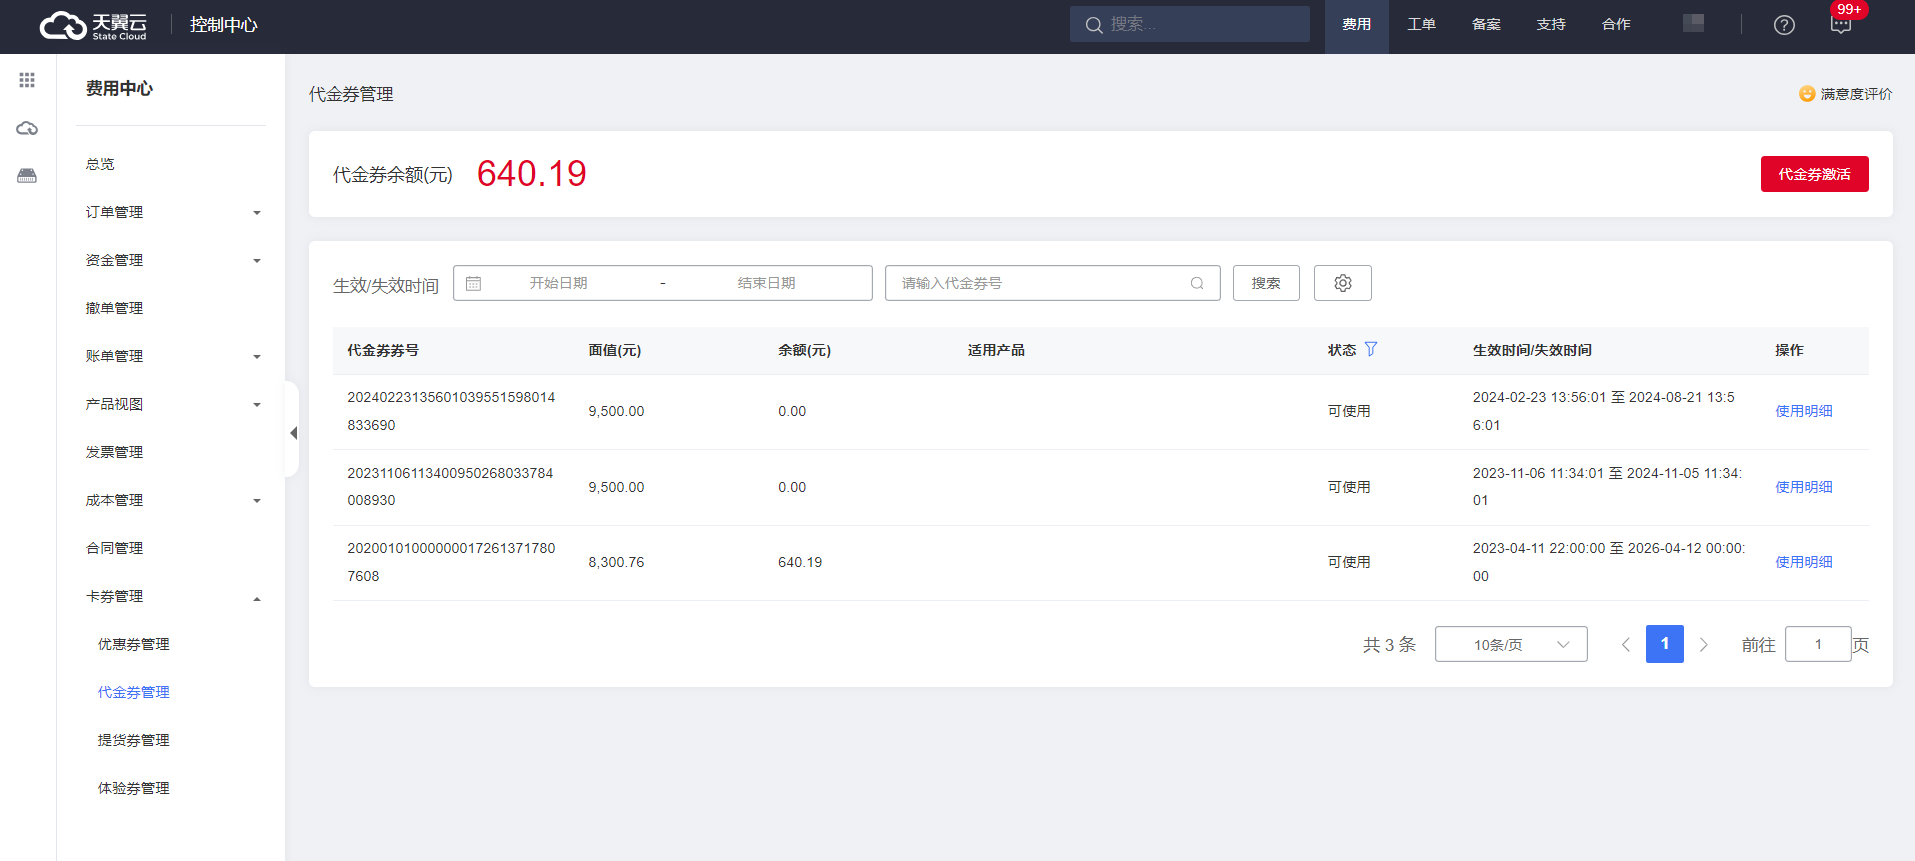Open the 10条/页 page size dropdown
Screen dimensions: 1915x861
coord(1510,645)
